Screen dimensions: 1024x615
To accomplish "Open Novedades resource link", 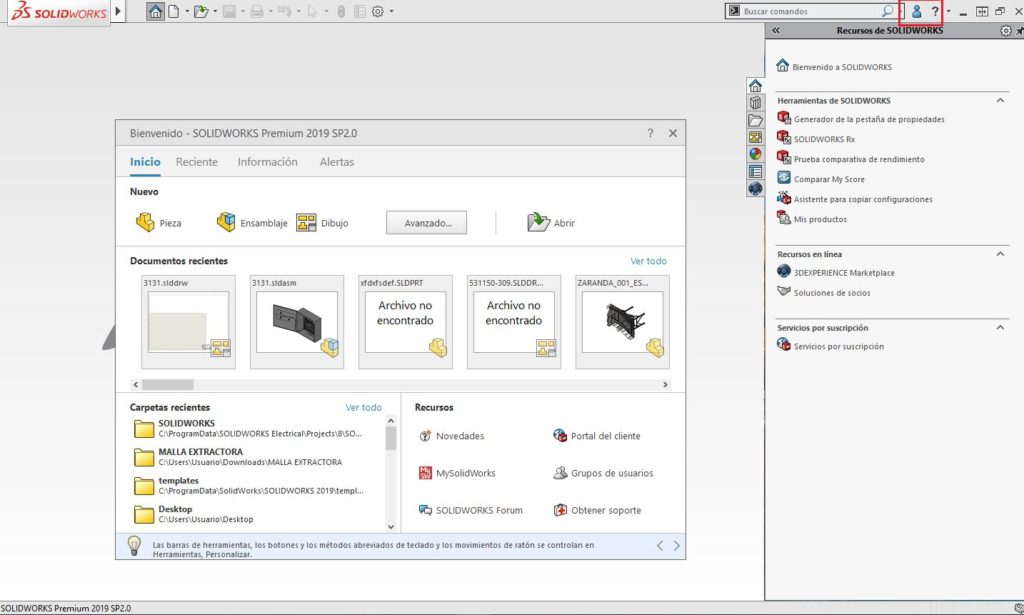I will coord(451,435).
